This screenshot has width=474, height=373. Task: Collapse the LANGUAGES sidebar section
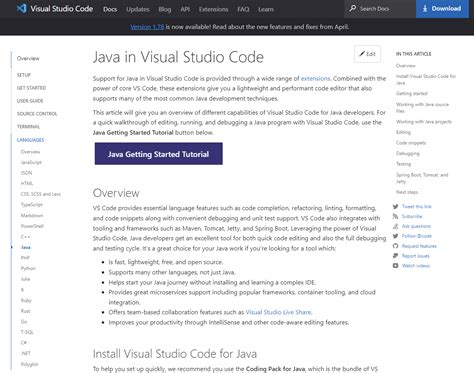[30, 140]
